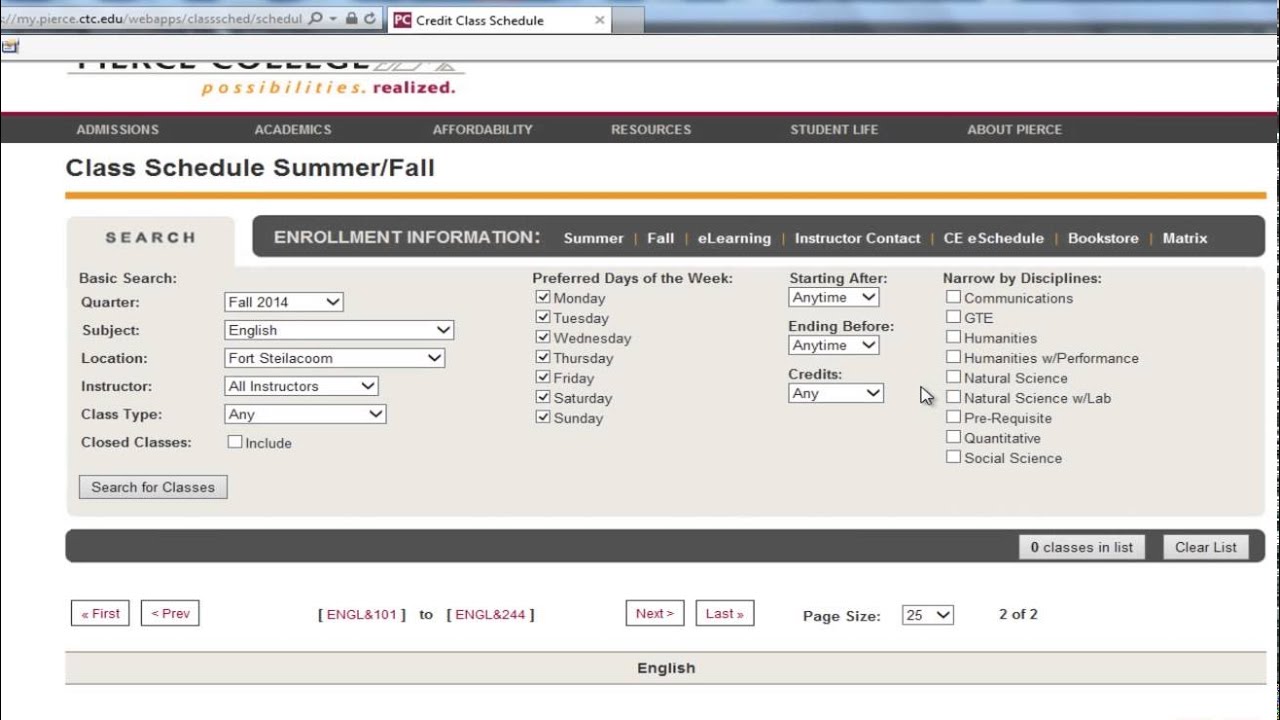The height and width of the screenshot is (720, 1280).
Task: Click the Summer enrollment link
Action: coord(594,238)
